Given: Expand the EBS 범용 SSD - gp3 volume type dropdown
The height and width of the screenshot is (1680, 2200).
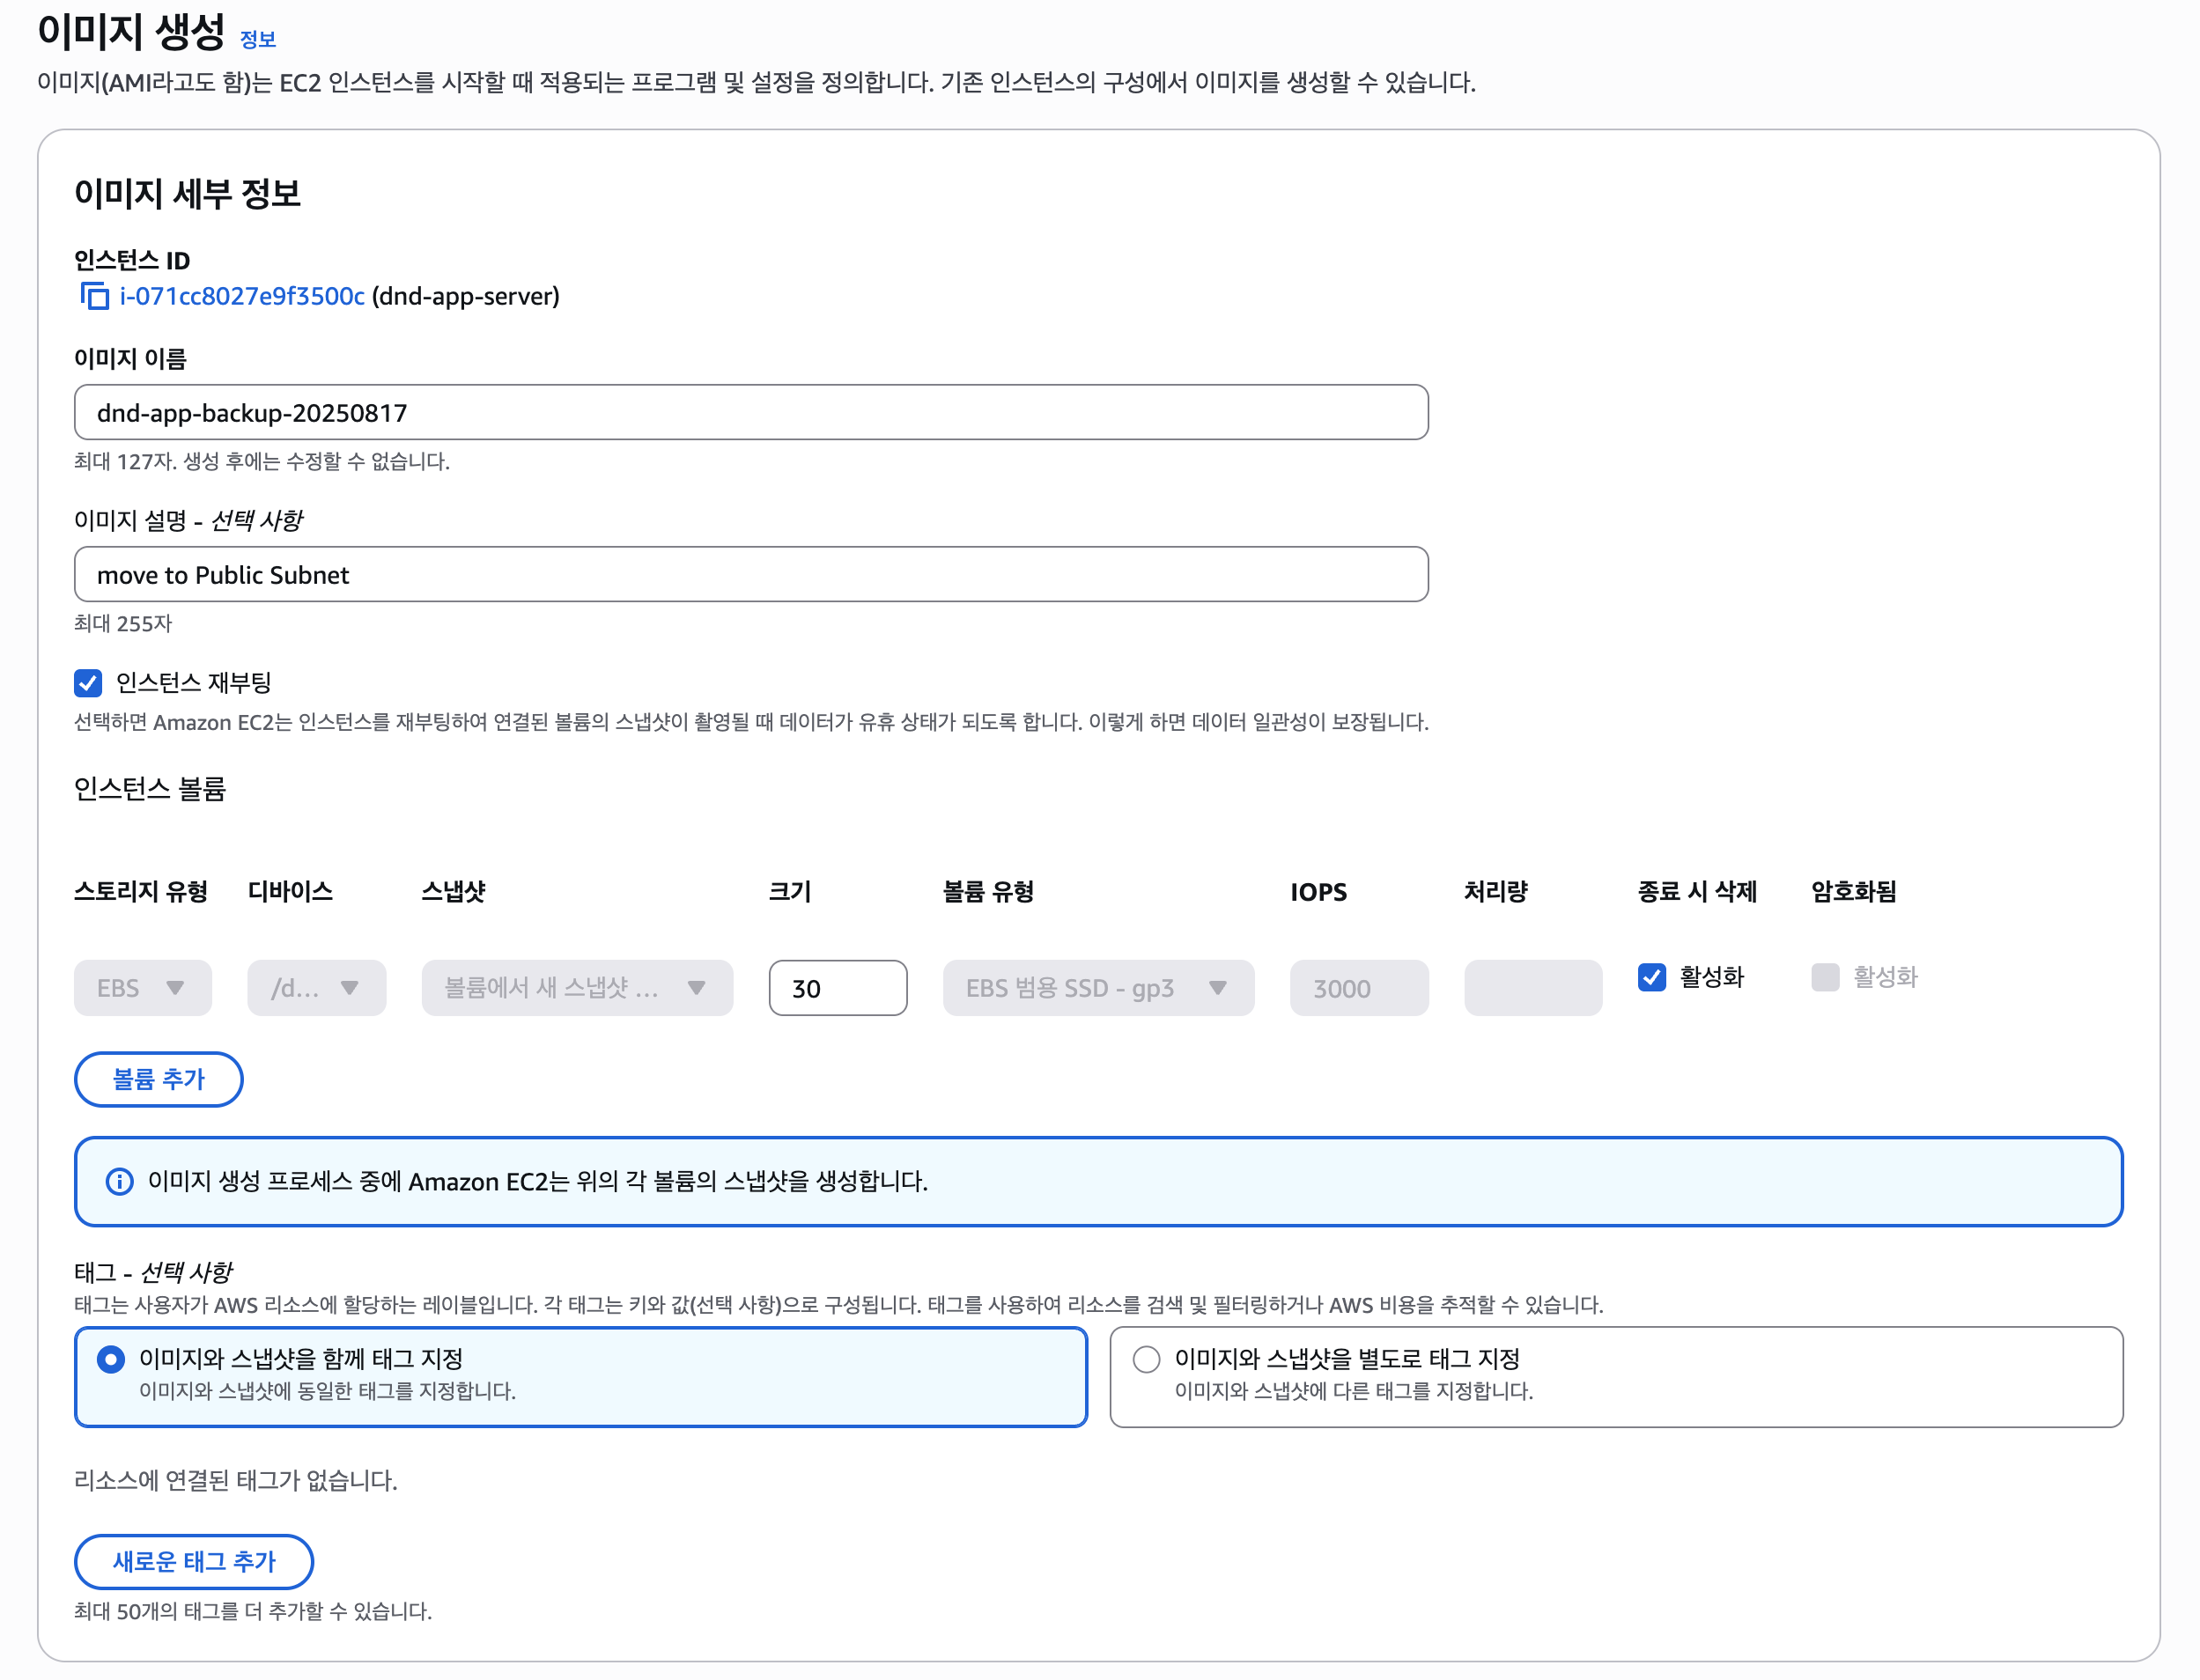Looking at the screenshot, I should [1097, 988].
